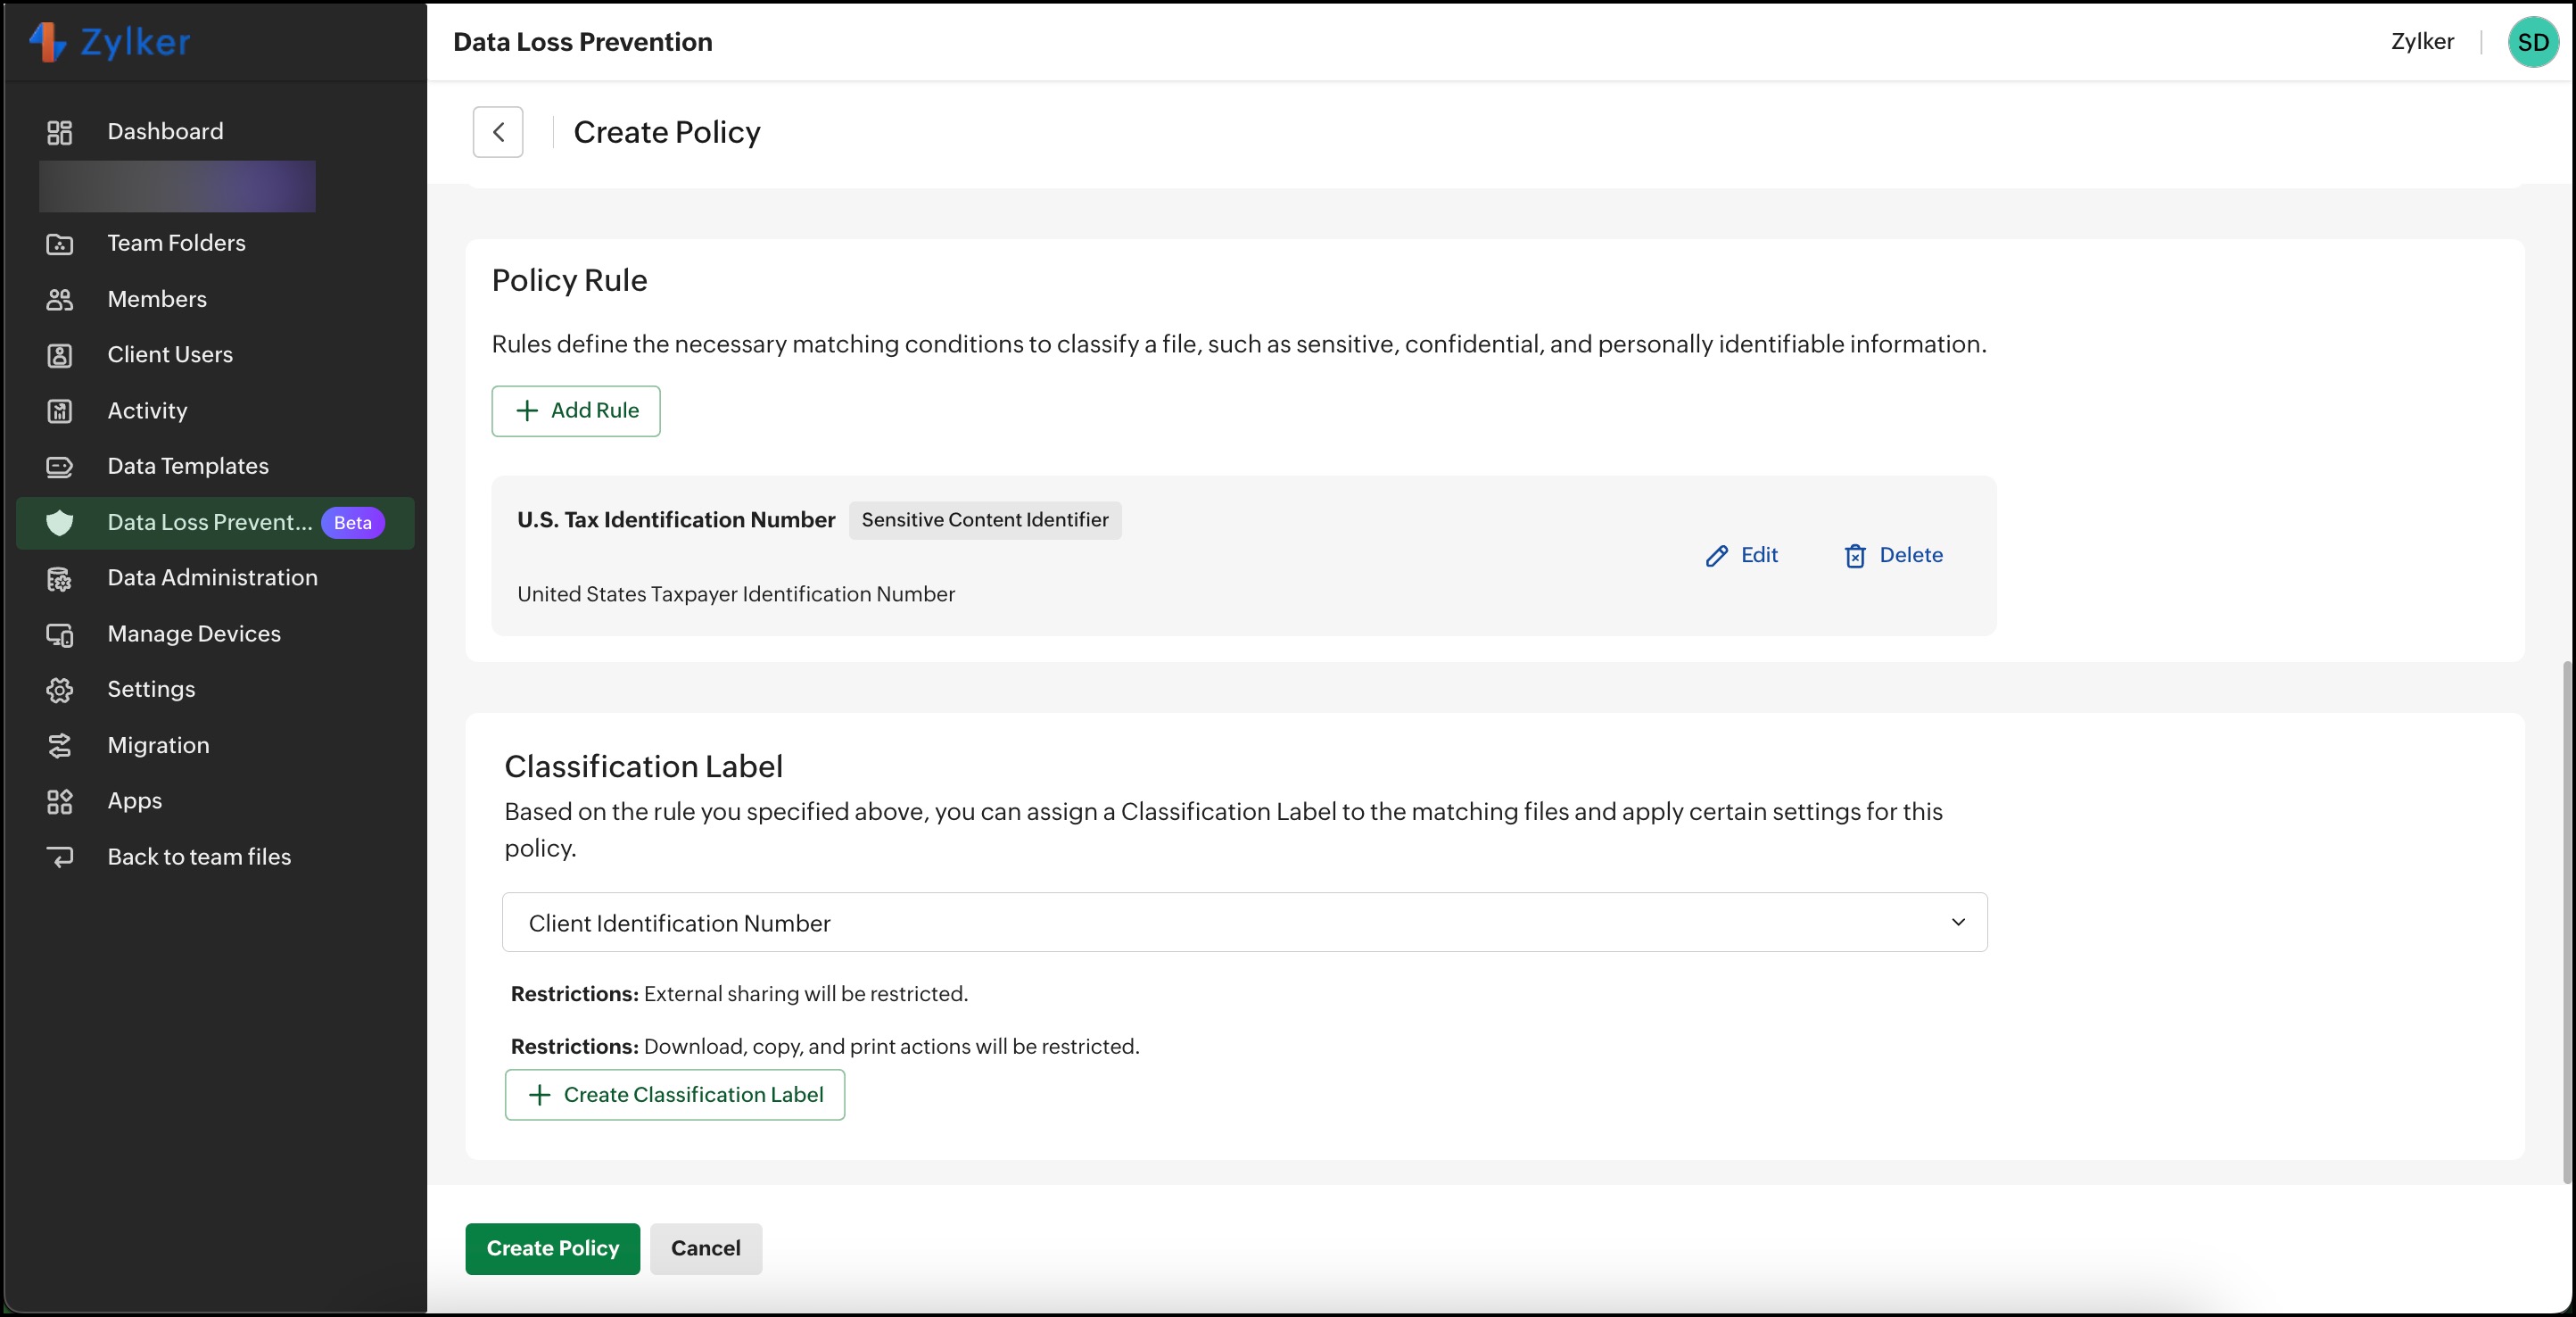Click the Create Classification Label button
This screenshot has width=2576, height=1317.
click(x=675, y=1095)
